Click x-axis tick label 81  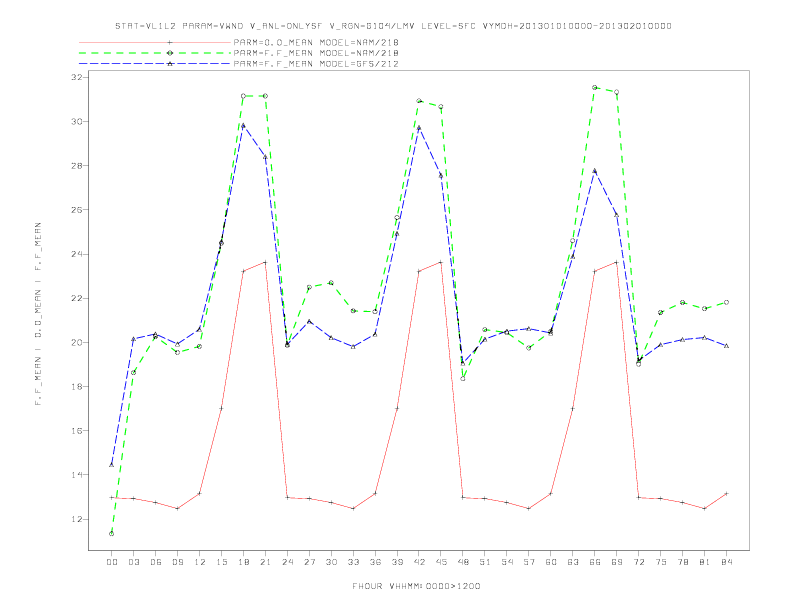click(705, 562)
